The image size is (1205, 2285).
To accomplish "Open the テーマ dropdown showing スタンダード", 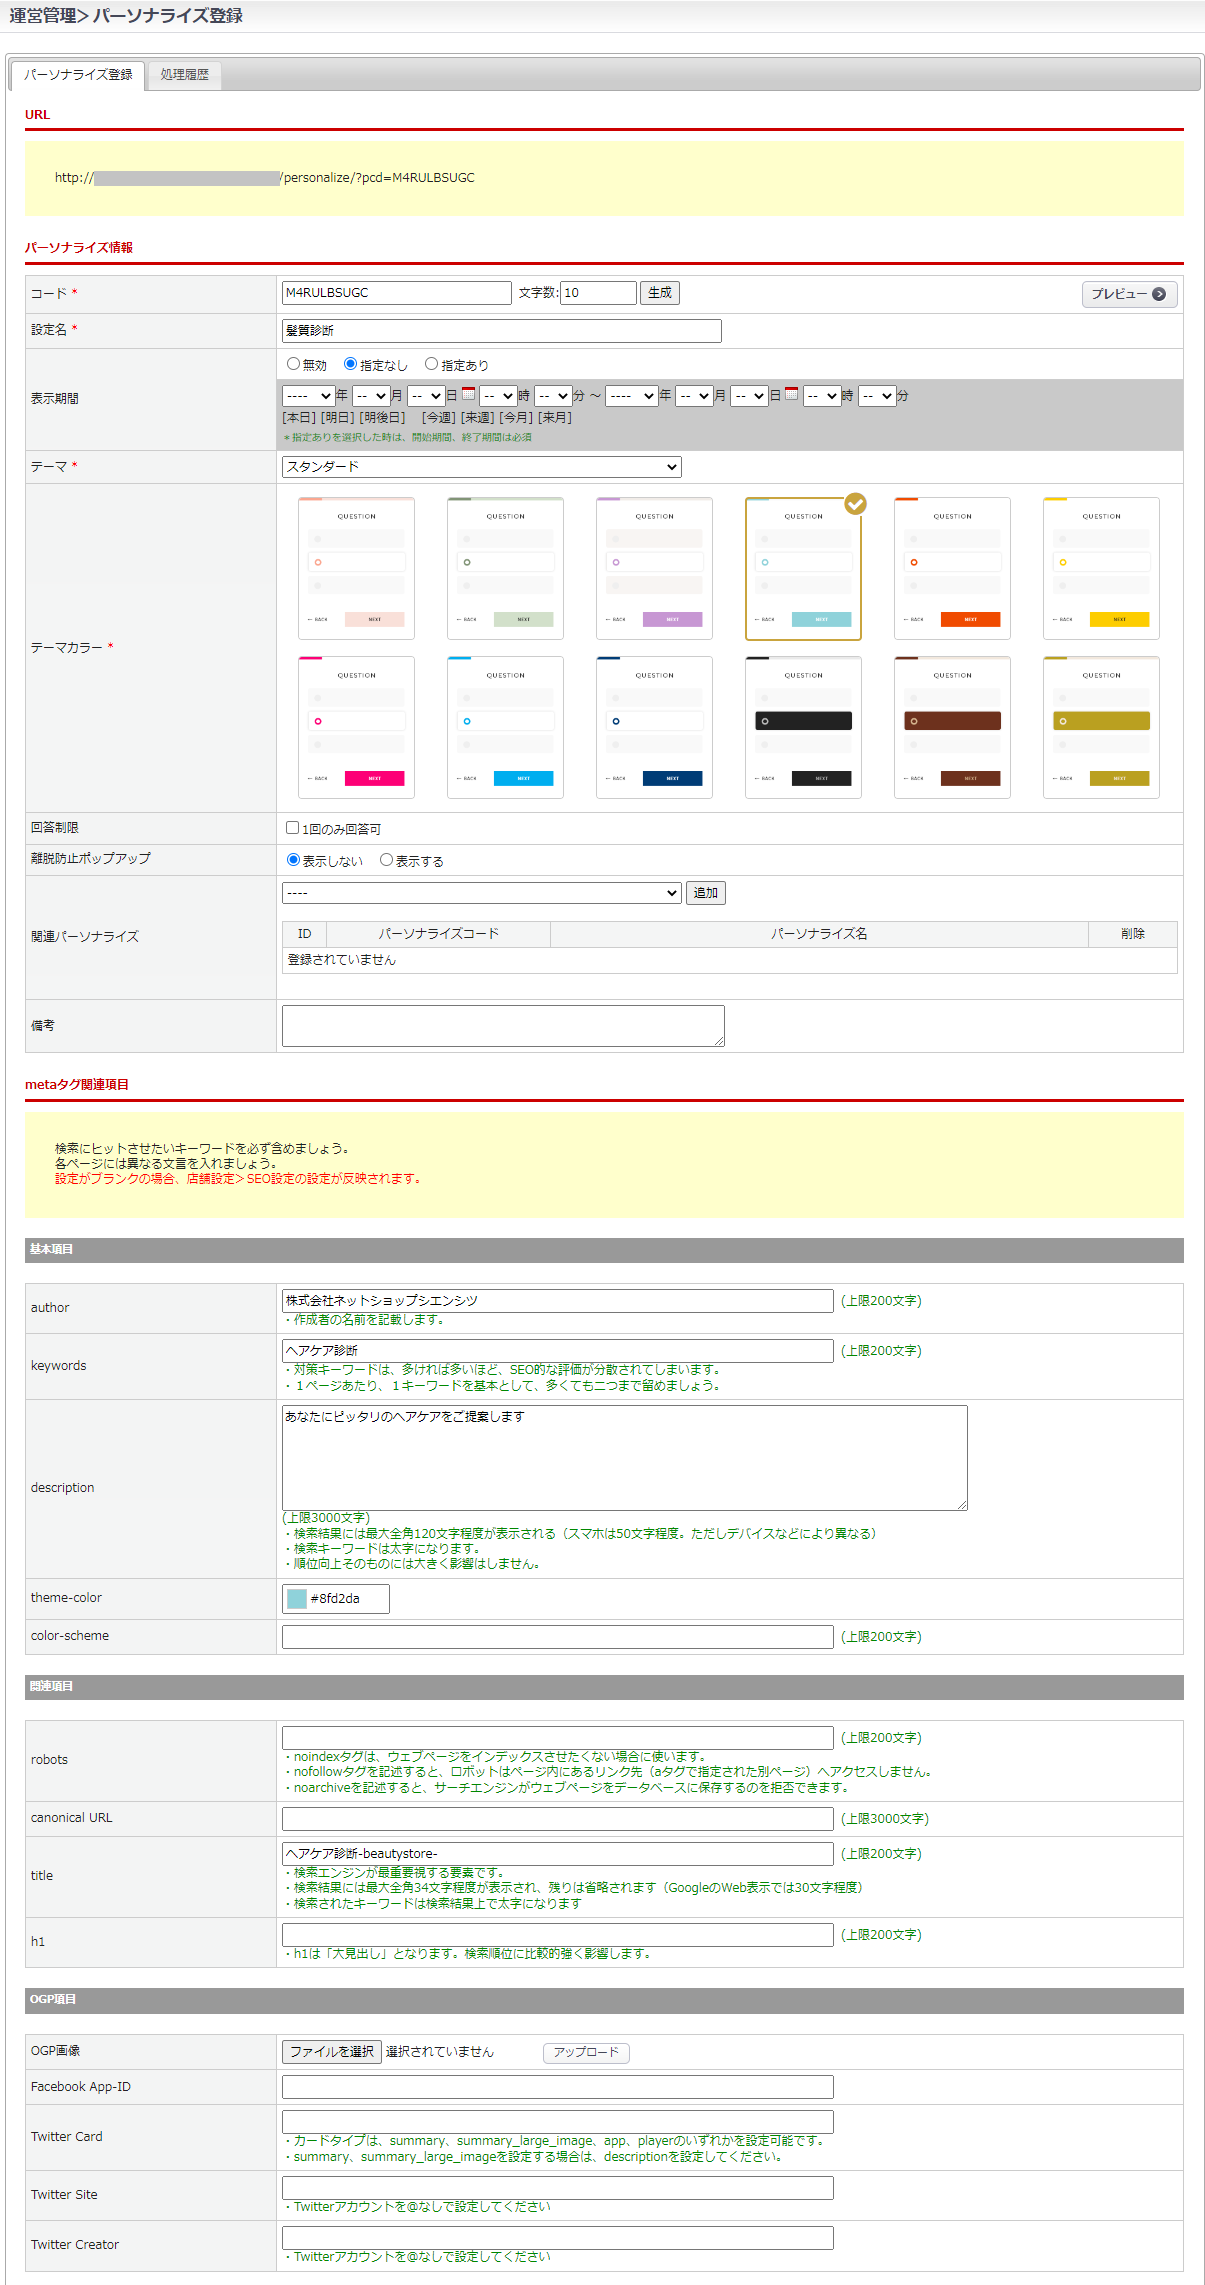I will (x=481, y=467).
